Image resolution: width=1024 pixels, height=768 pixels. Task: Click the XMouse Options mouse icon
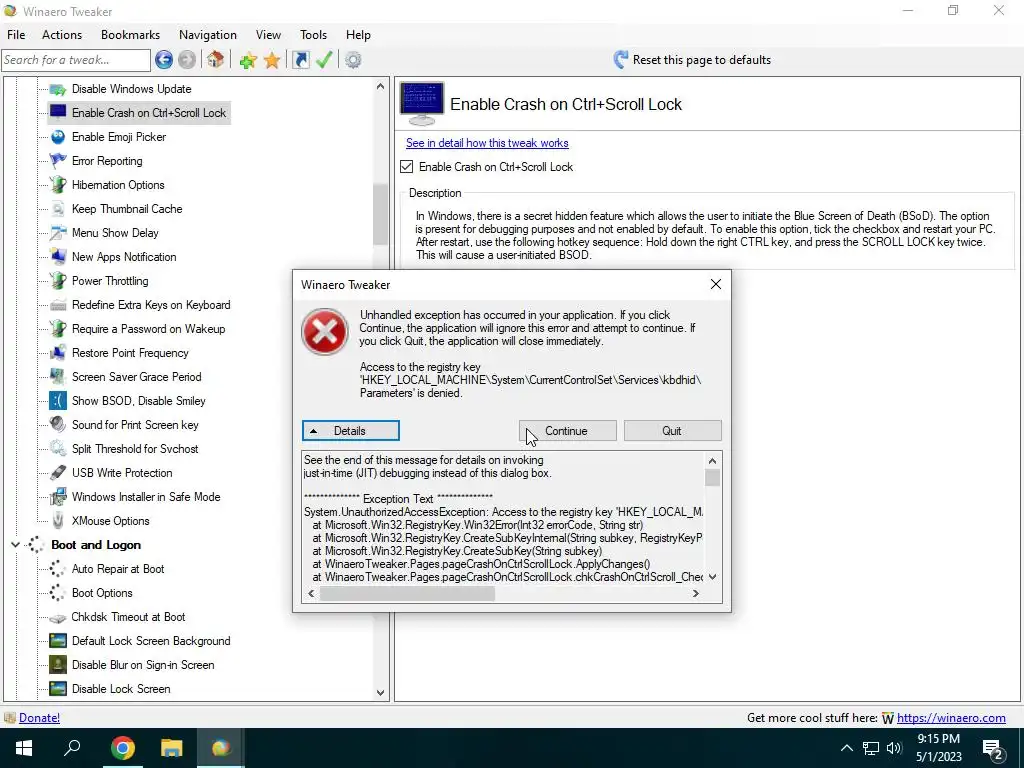click(x=58, y=520)
